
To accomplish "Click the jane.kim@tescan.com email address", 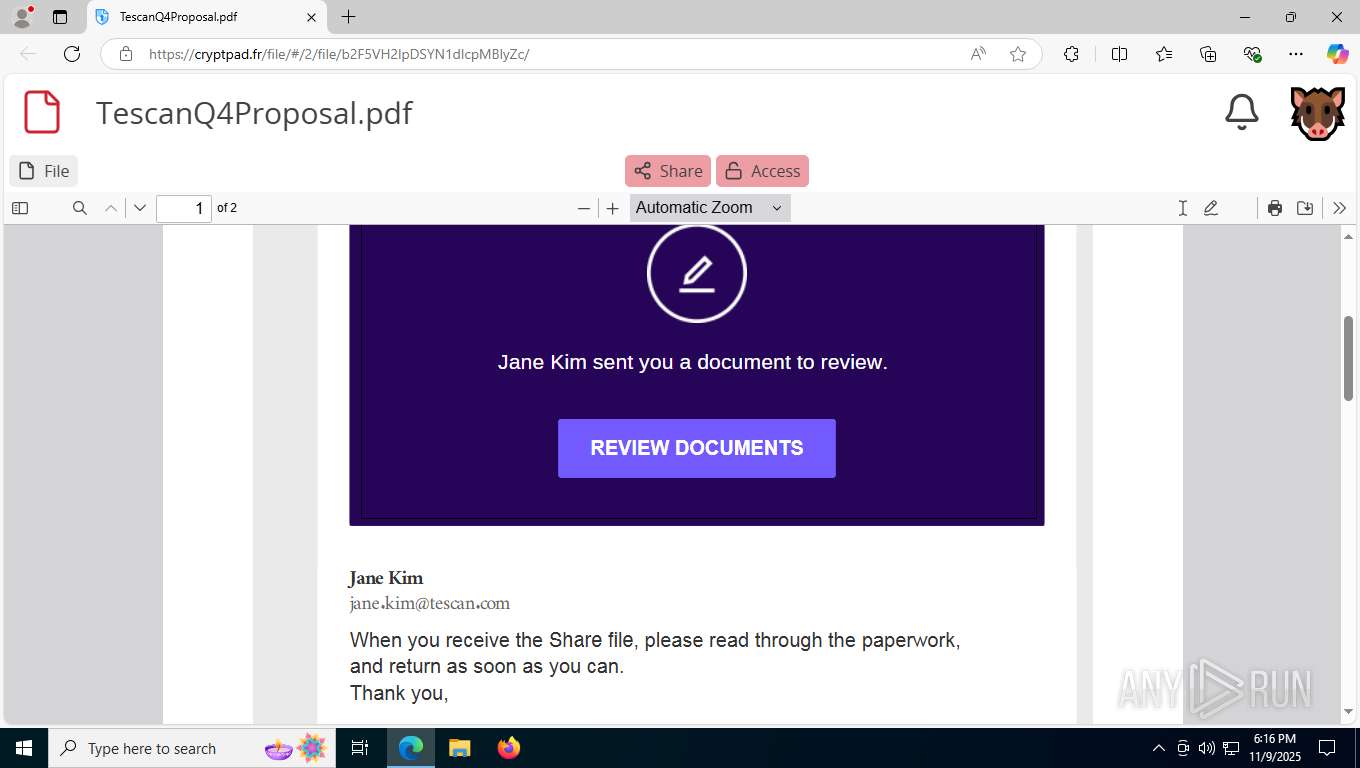I will click(x=430, y=603).
